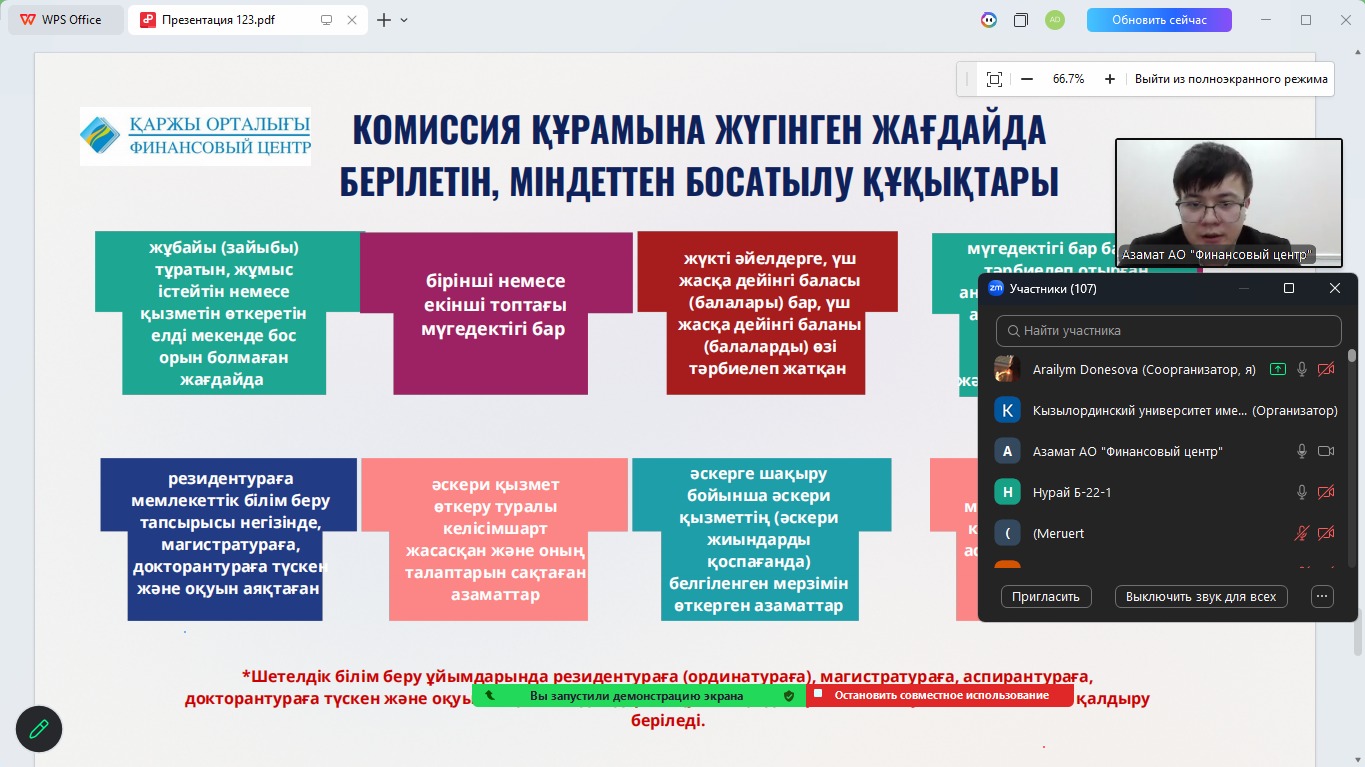Click the 66.7% zoom level value
Image resolution: width=1365 pixels, height=767 pixels.
1068,79
